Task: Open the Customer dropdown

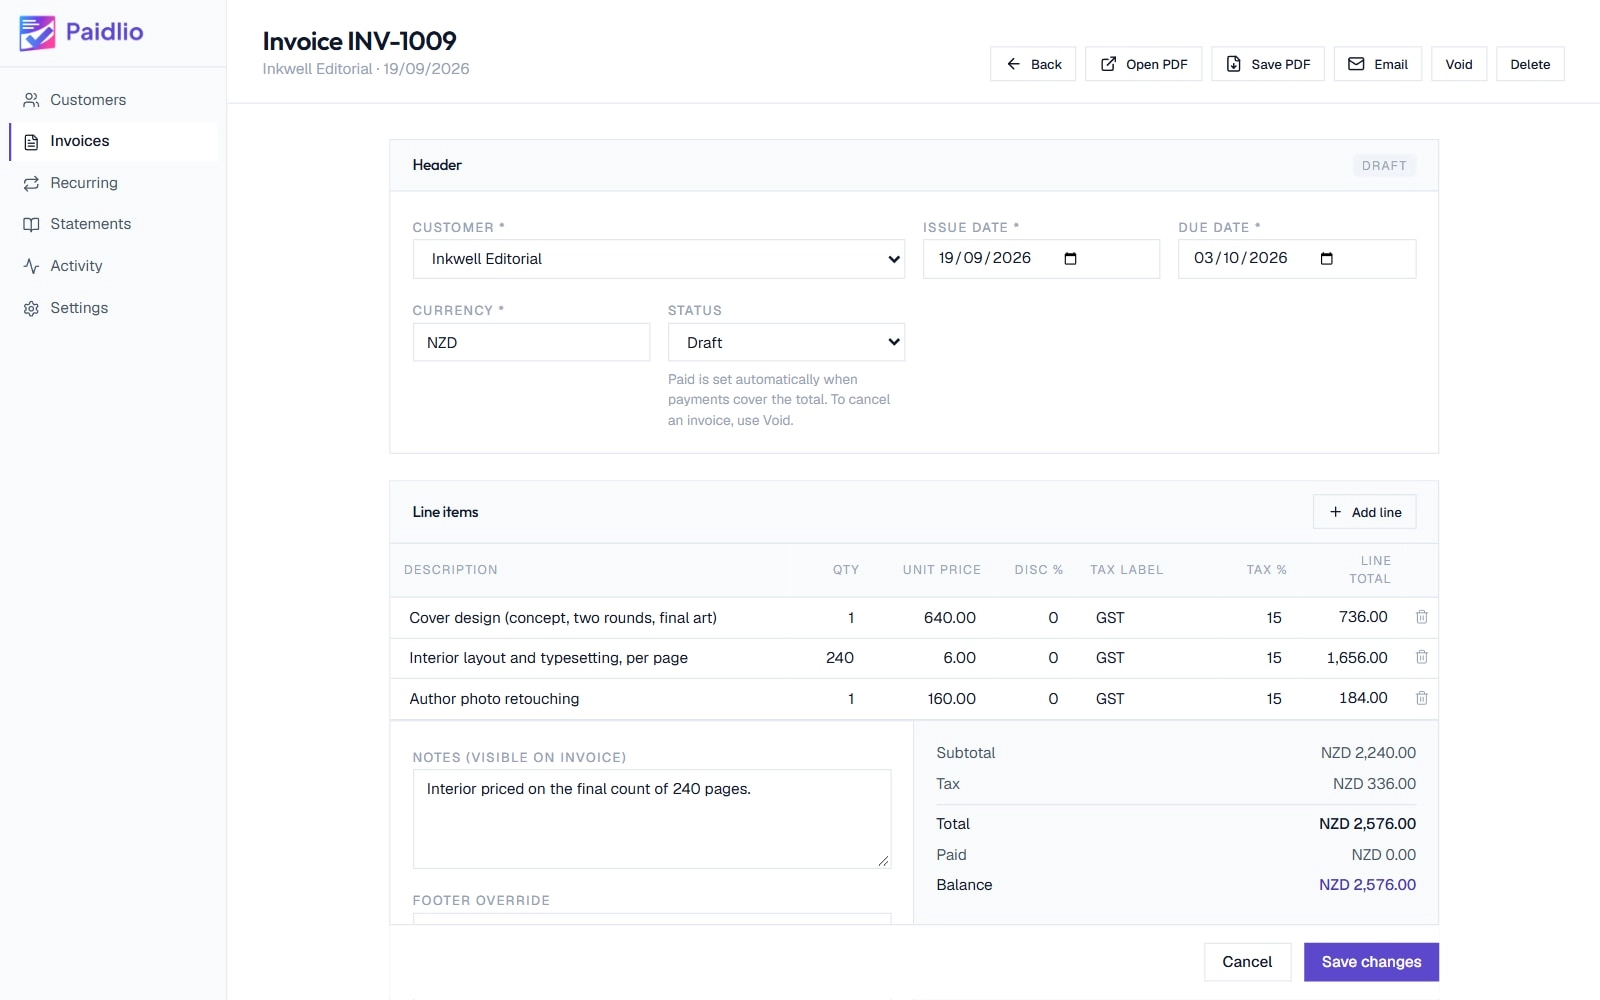Action: tap(659, 259)
